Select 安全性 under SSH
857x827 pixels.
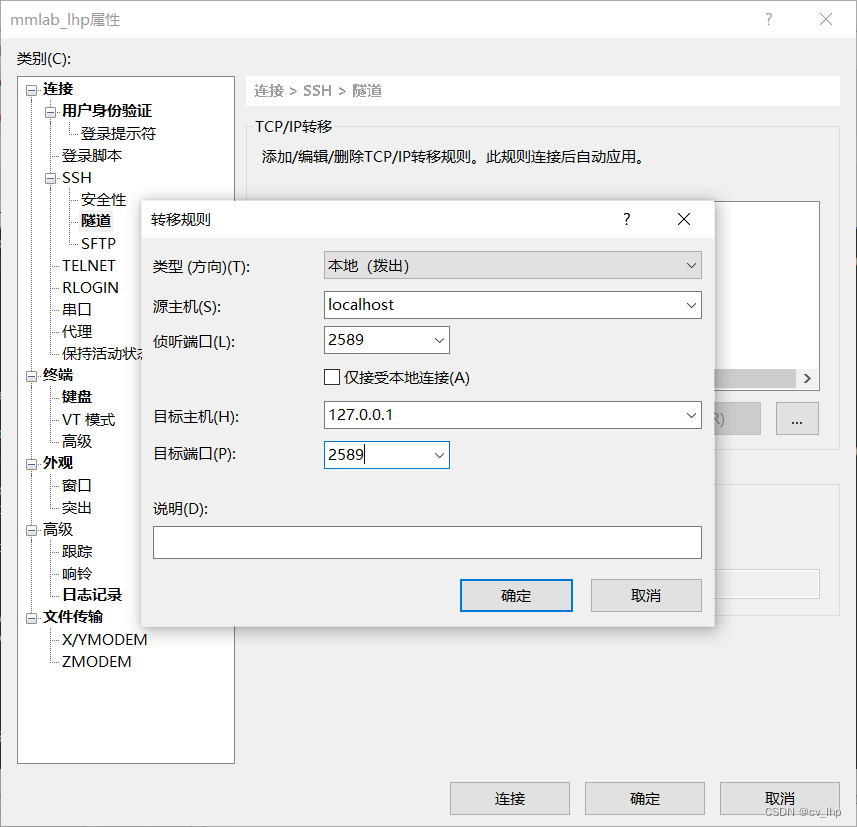click(x=103, y=200)
